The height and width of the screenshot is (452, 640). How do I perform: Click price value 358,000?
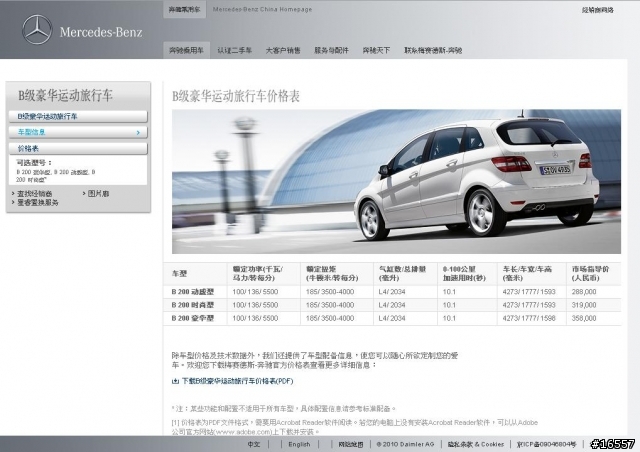click(584, 318)
